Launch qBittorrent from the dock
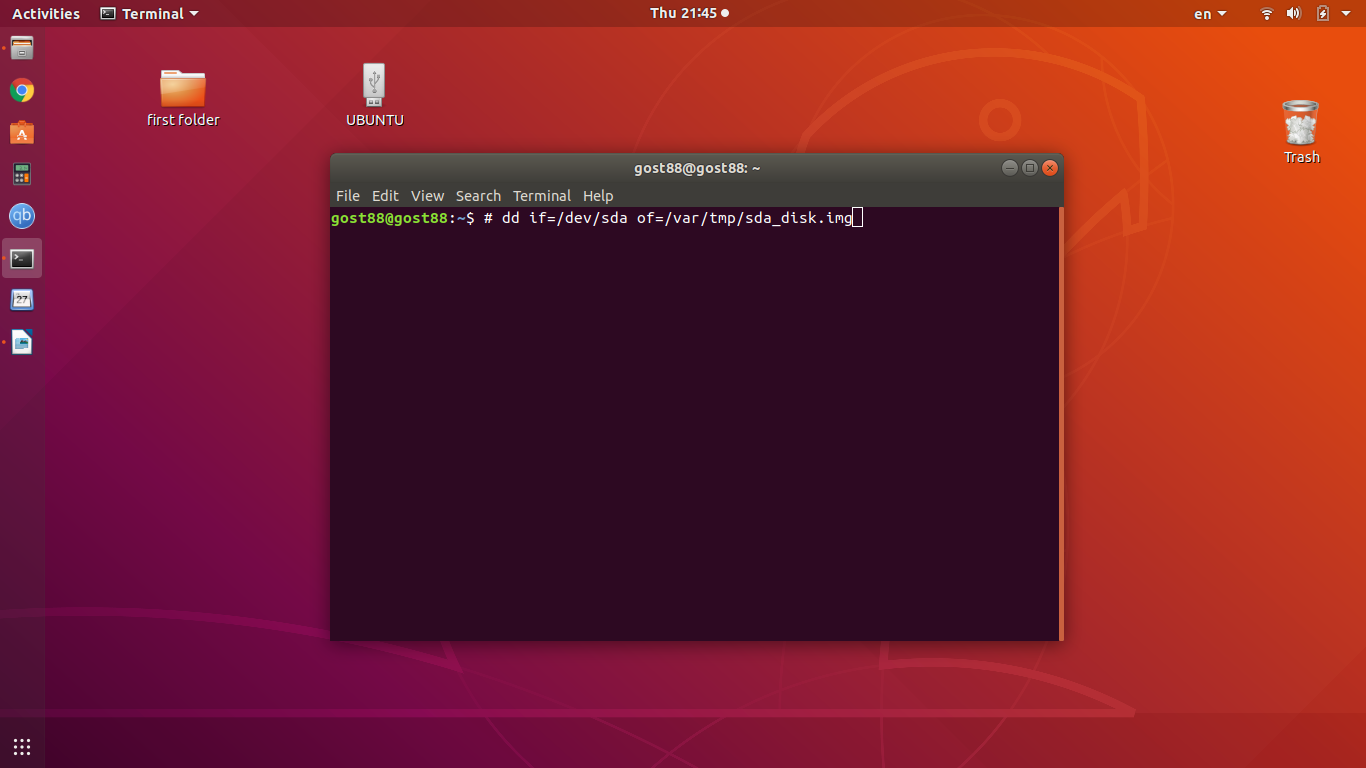The width and height of the screenshot is (1366, 768). click(x=22, y=216)
